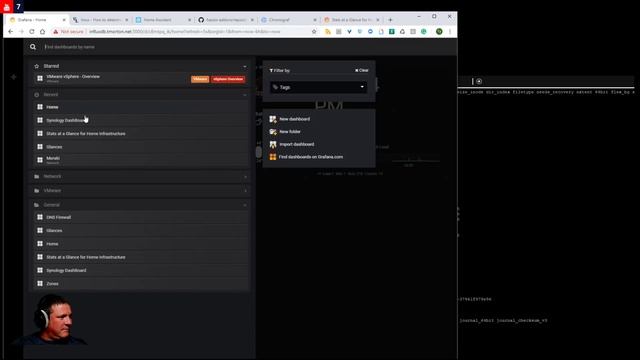The height and width of the screenshot is (360, 640).
Task: Open the DNS Firewall dashboard
Action: (x=141, y=217)
